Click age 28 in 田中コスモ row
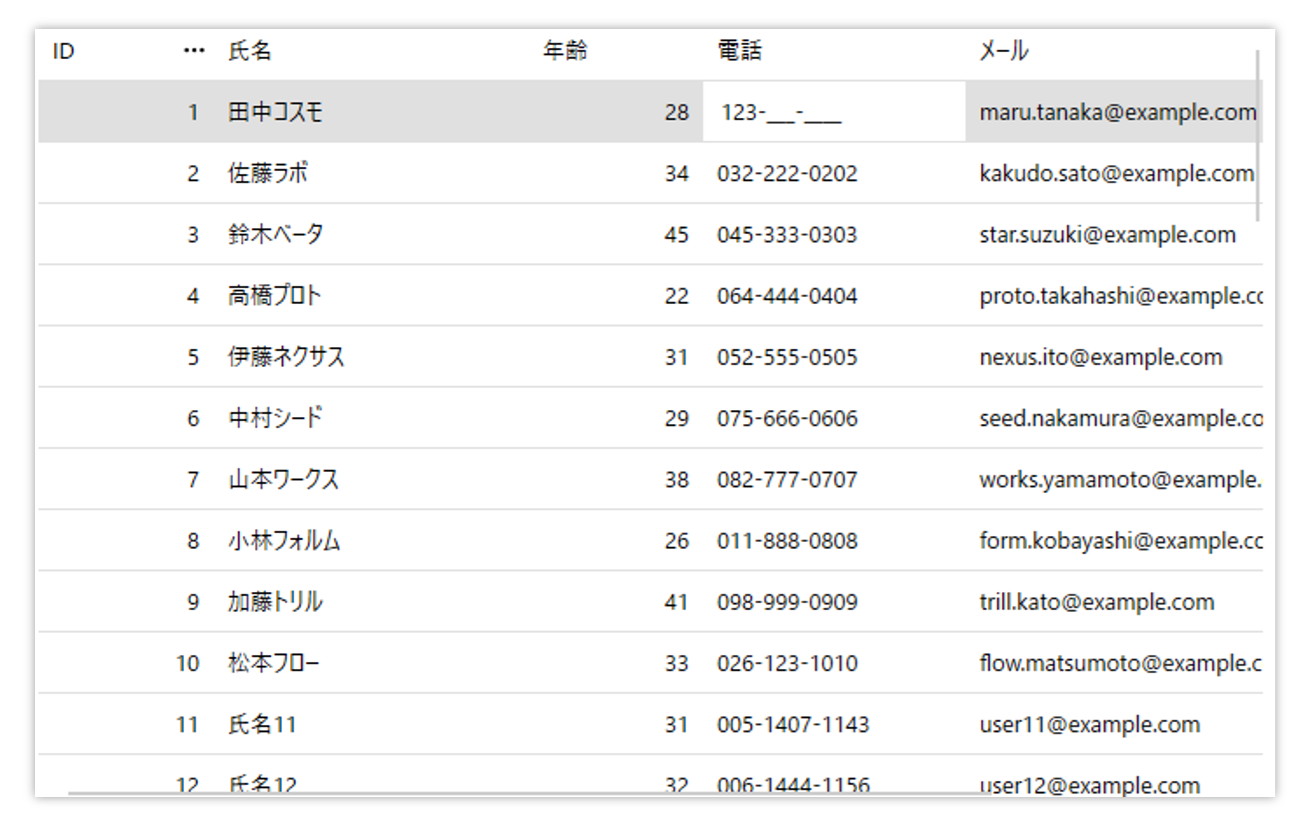 (677, 112)
